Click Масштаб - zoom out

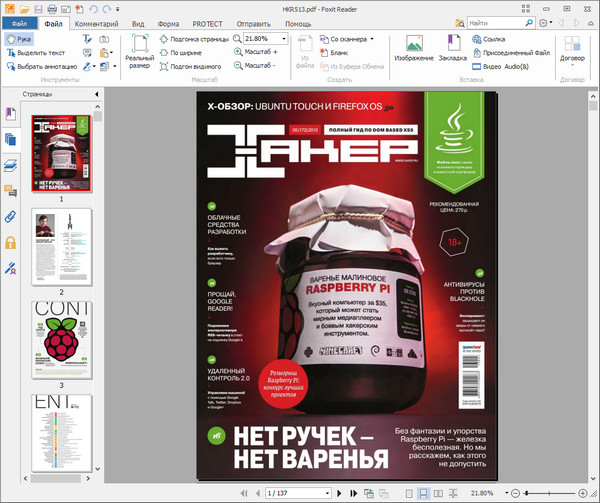254,65
